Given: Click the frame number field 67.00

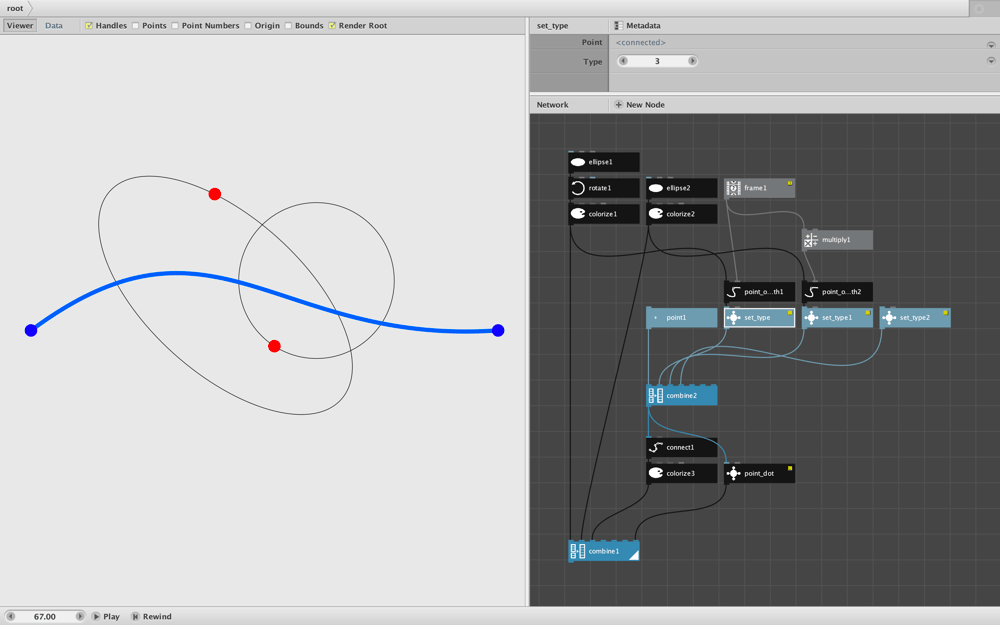Looking at the screenshot, I should coord(45,616).
